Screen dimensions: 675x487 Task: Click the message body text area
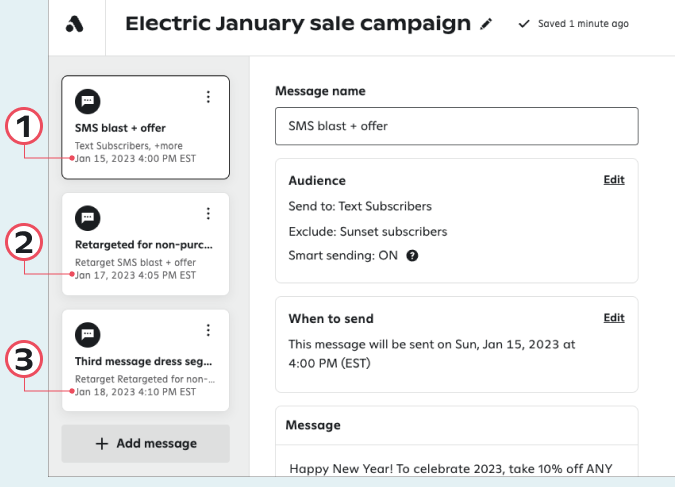[x=455, y=467]
